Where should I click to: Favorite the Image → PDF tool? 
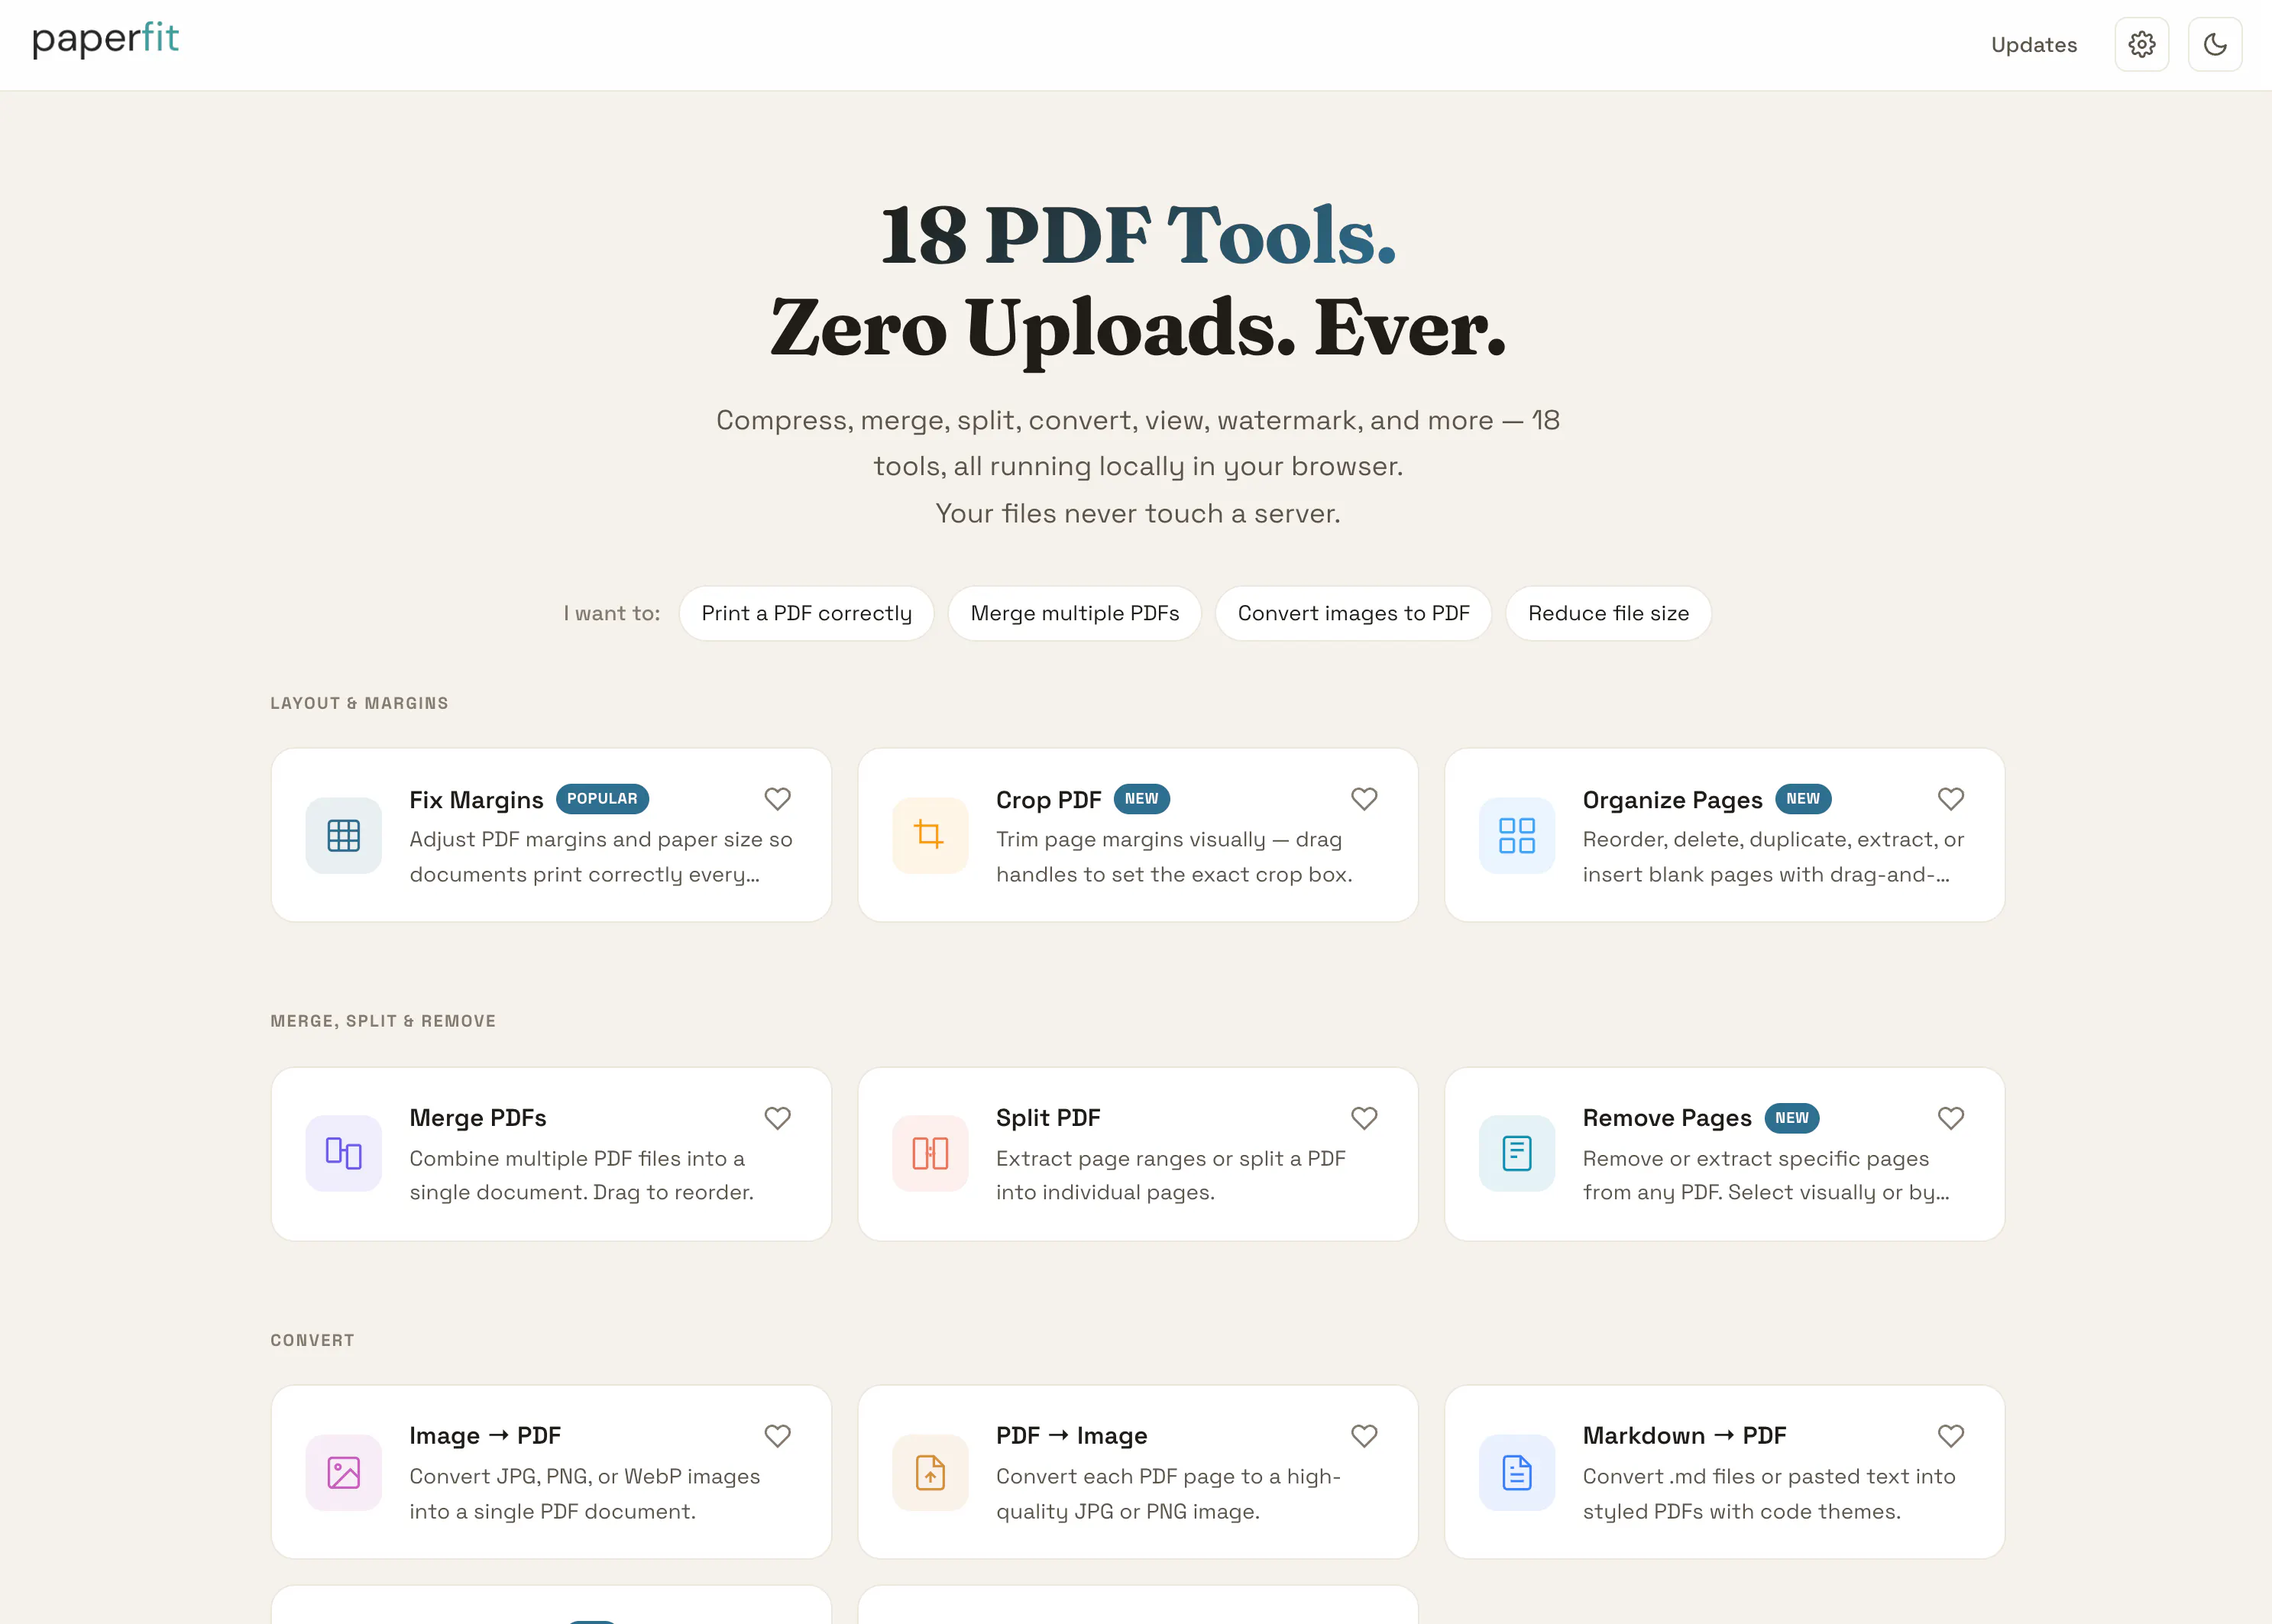(x=777, y=1436)
